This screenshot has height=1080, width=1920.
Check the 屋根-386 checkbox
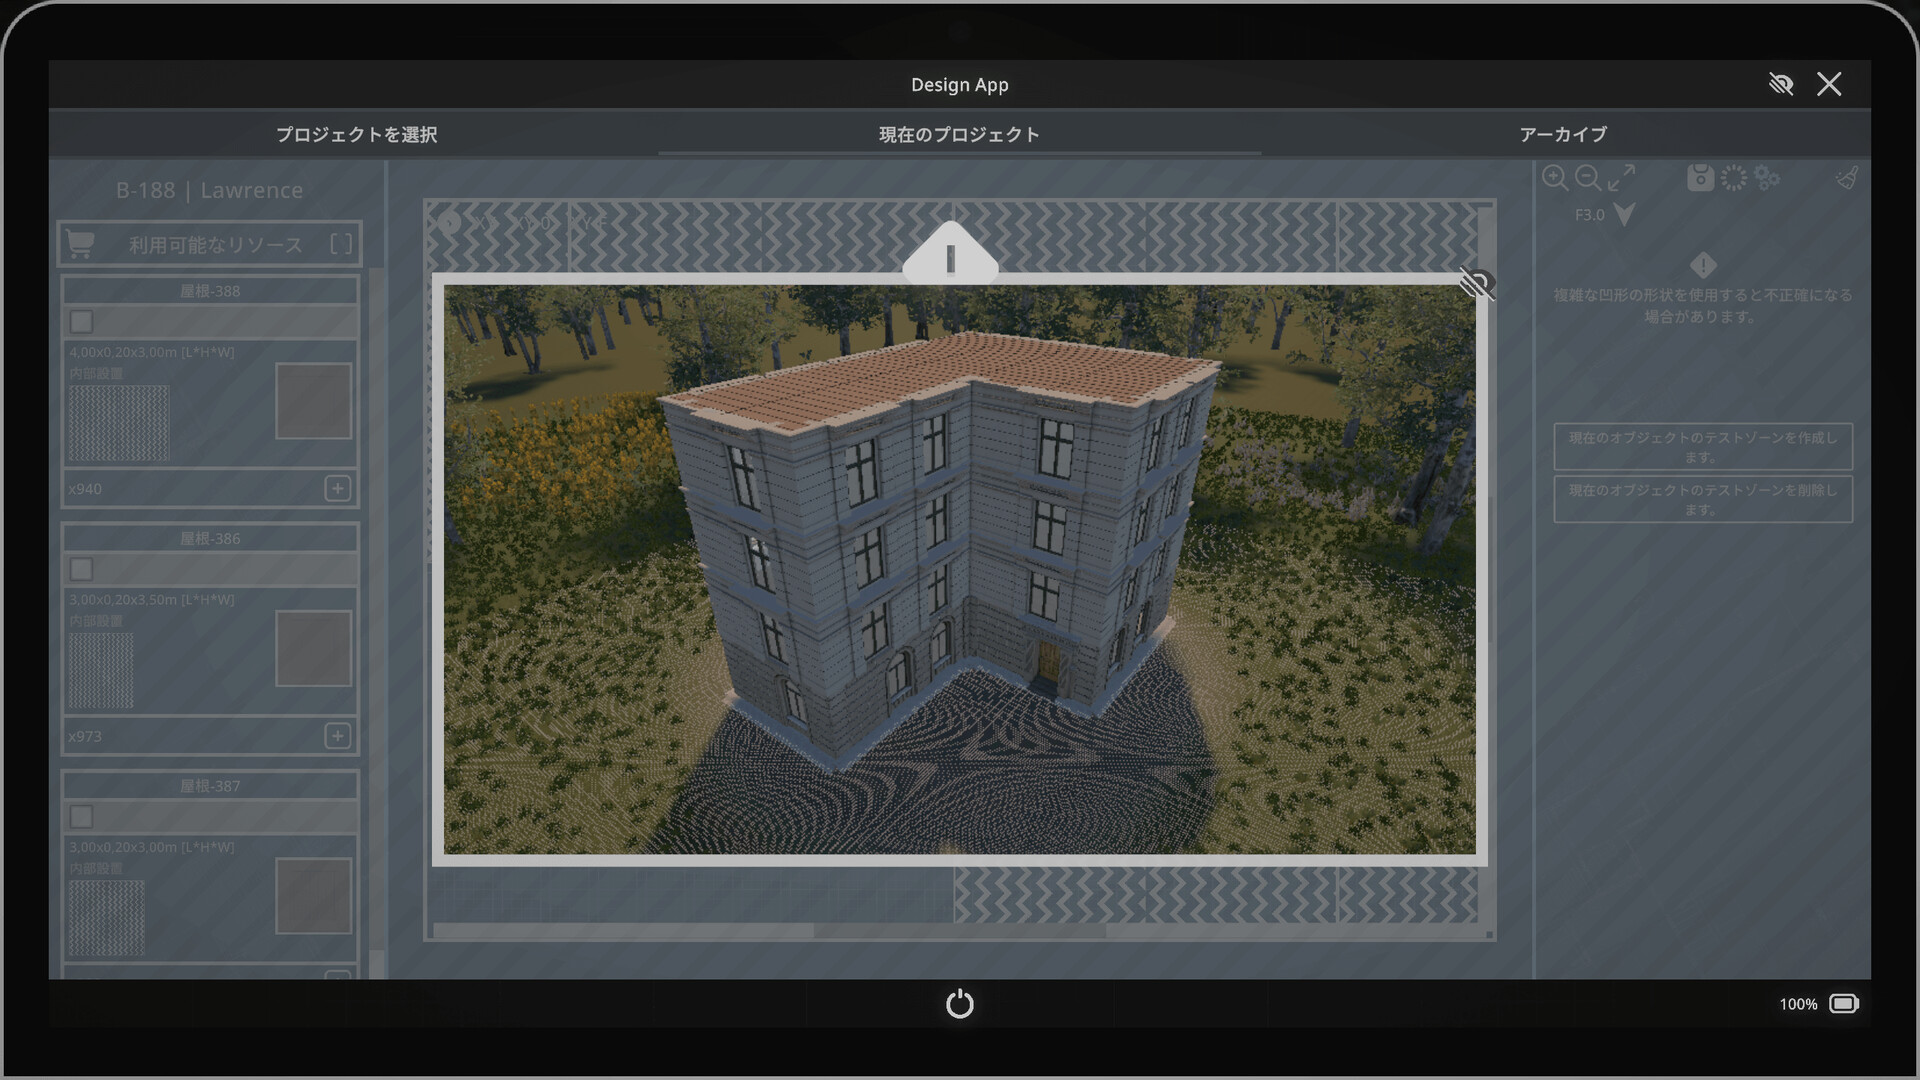(82, 569)
